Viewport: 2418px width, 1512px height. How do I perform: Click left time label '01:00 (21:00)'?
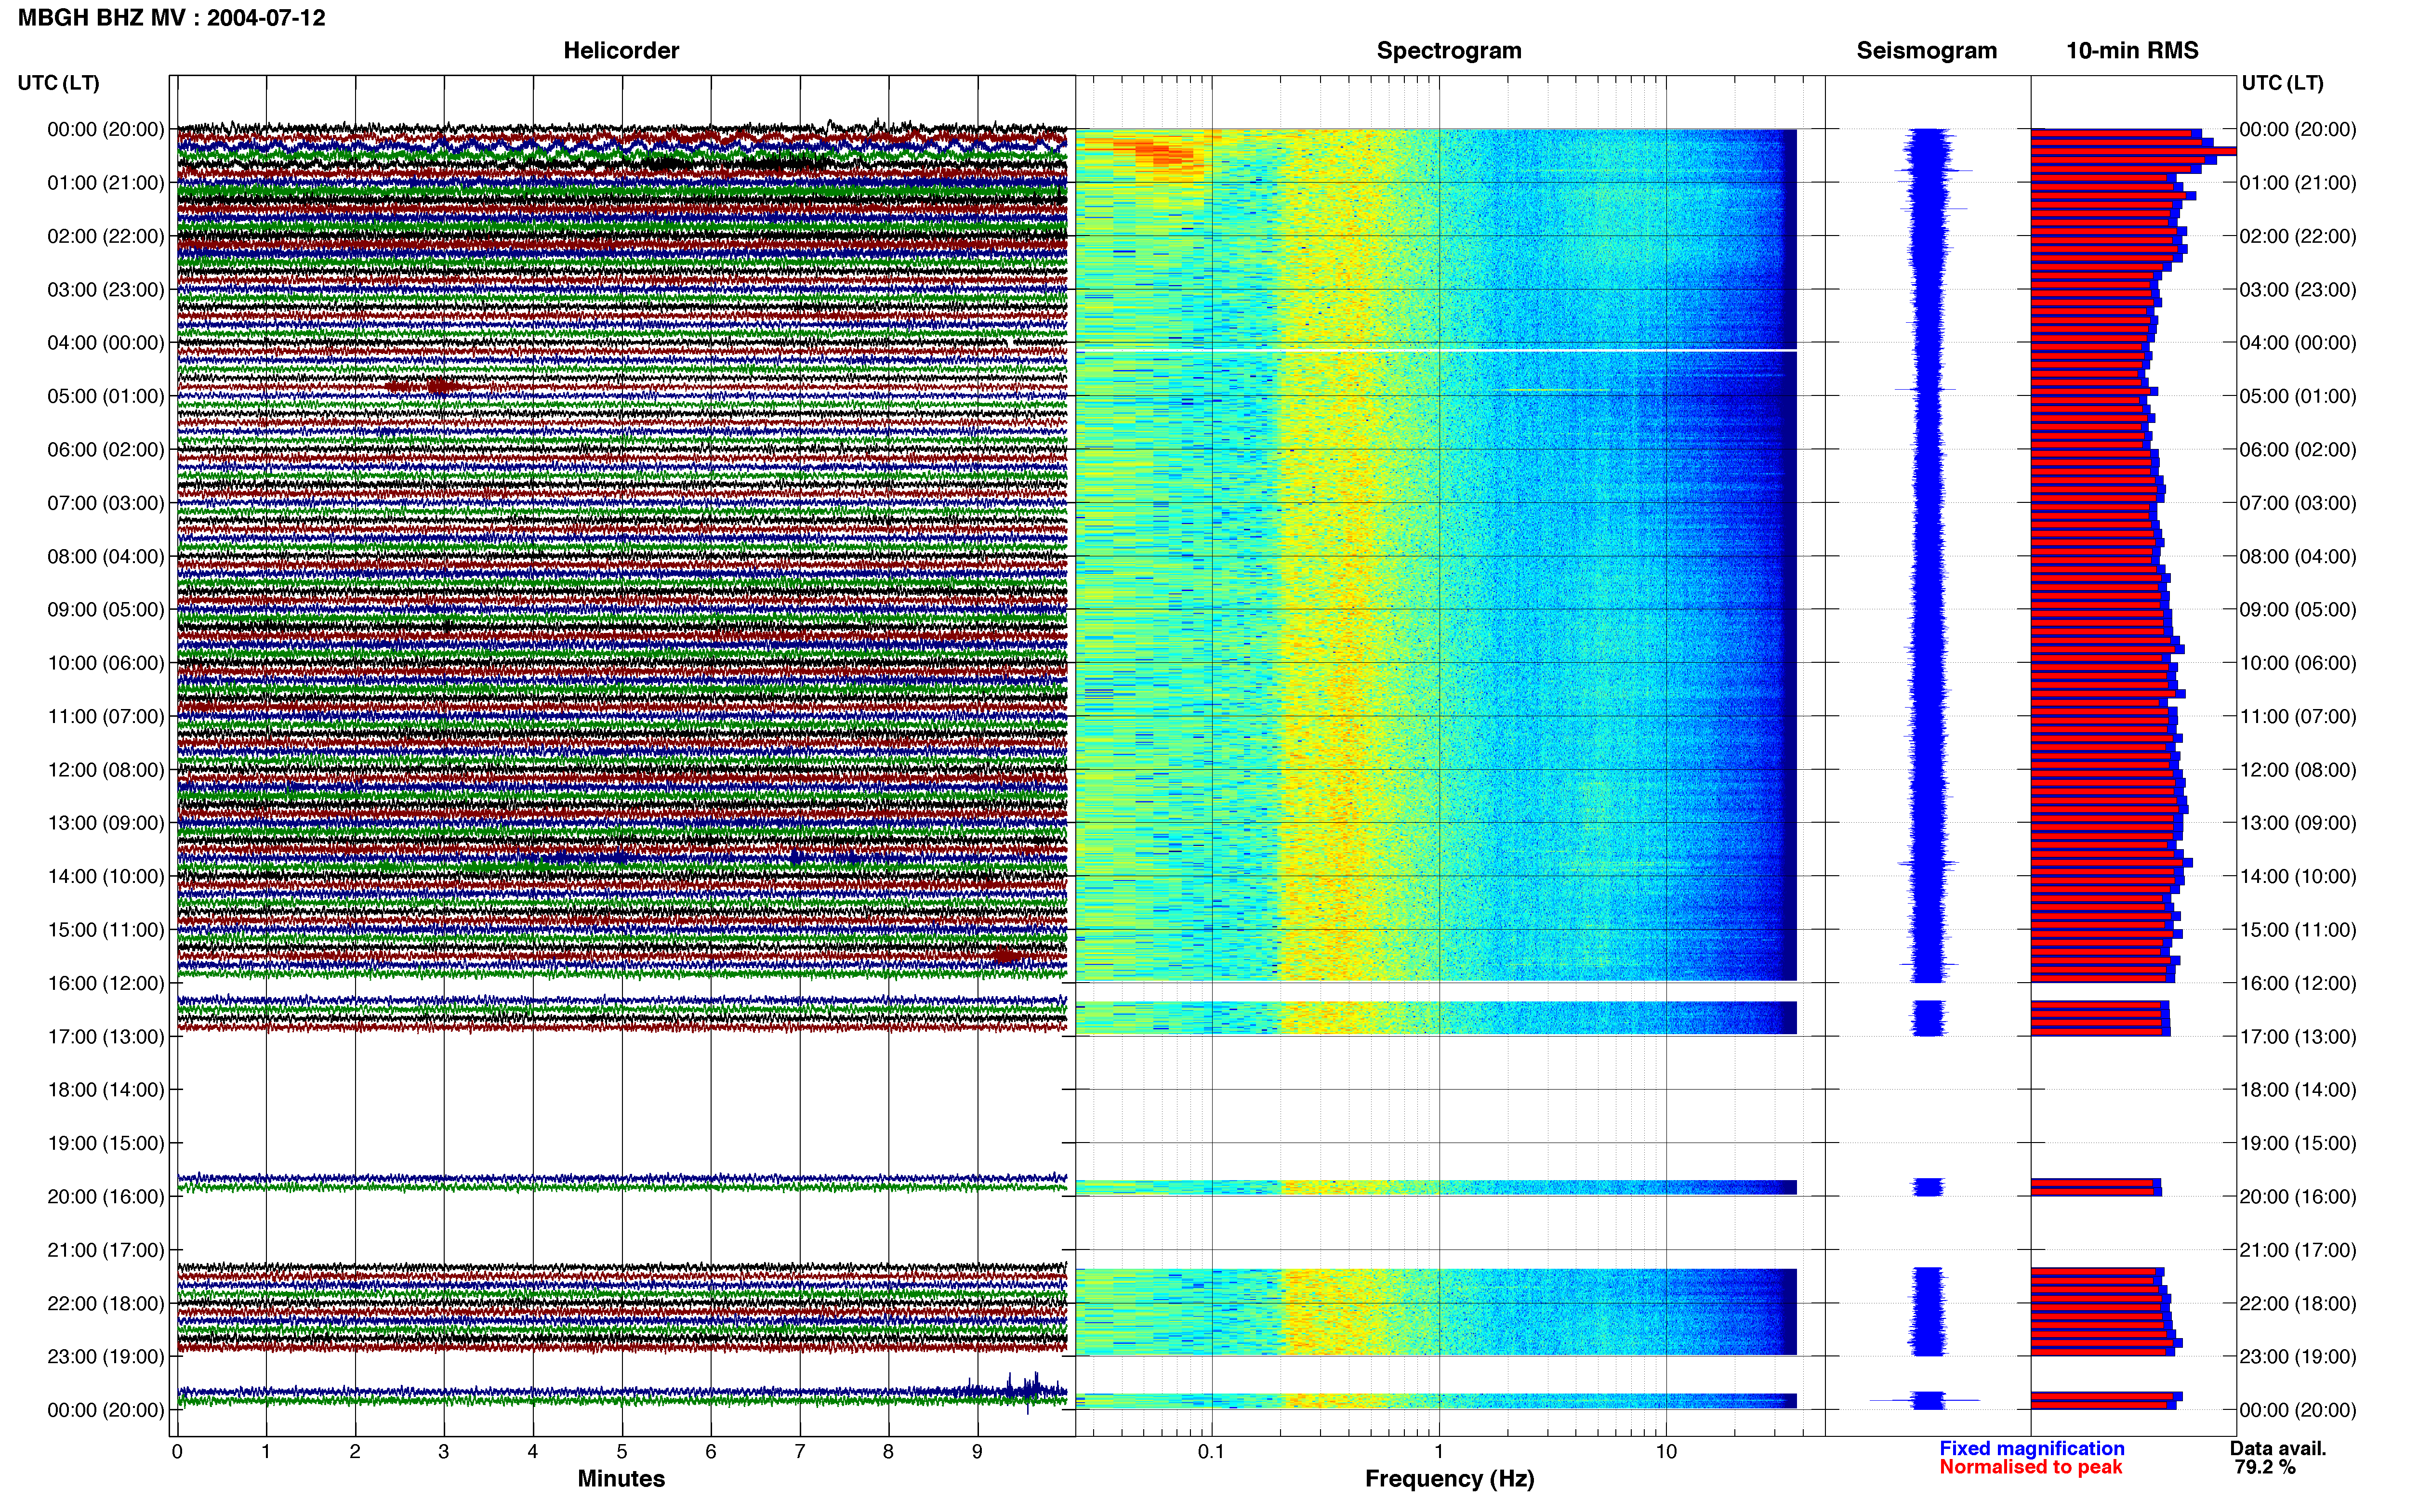(x=106, y=183)
